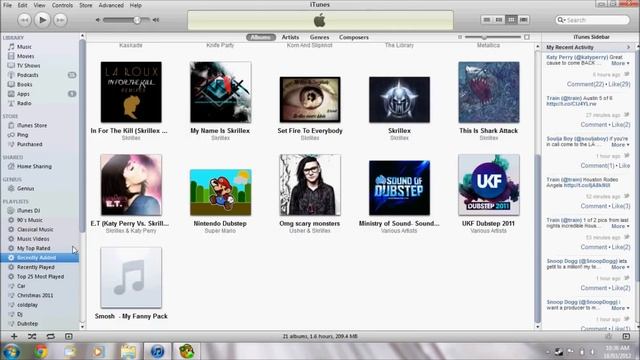Screen dimensions: 640x360
Task: Toggle the iTunes Sidebar button
Action: [x=626, y=336]
